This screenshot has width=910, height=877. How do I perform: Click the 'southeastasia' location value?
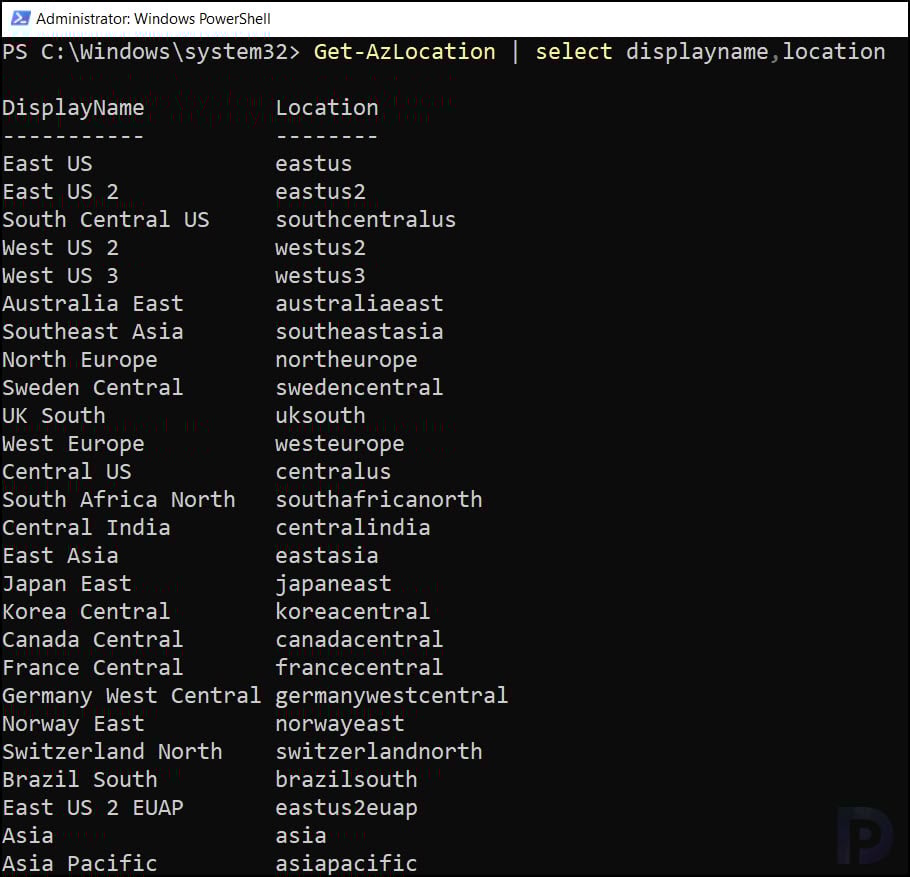click(359, 331)
